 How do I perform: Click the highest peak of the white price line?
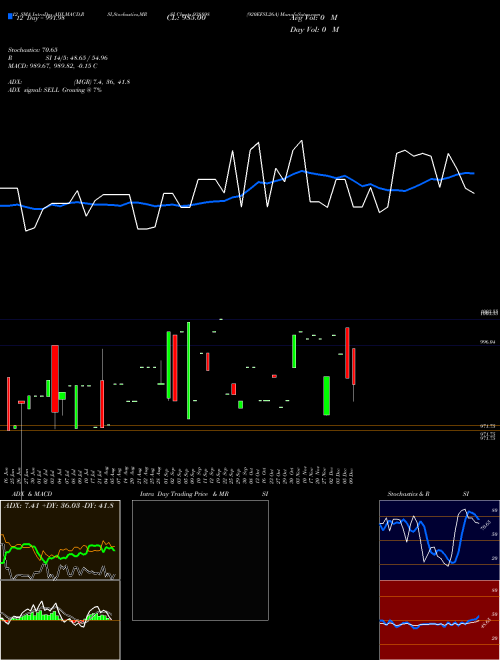pos(302,141)
